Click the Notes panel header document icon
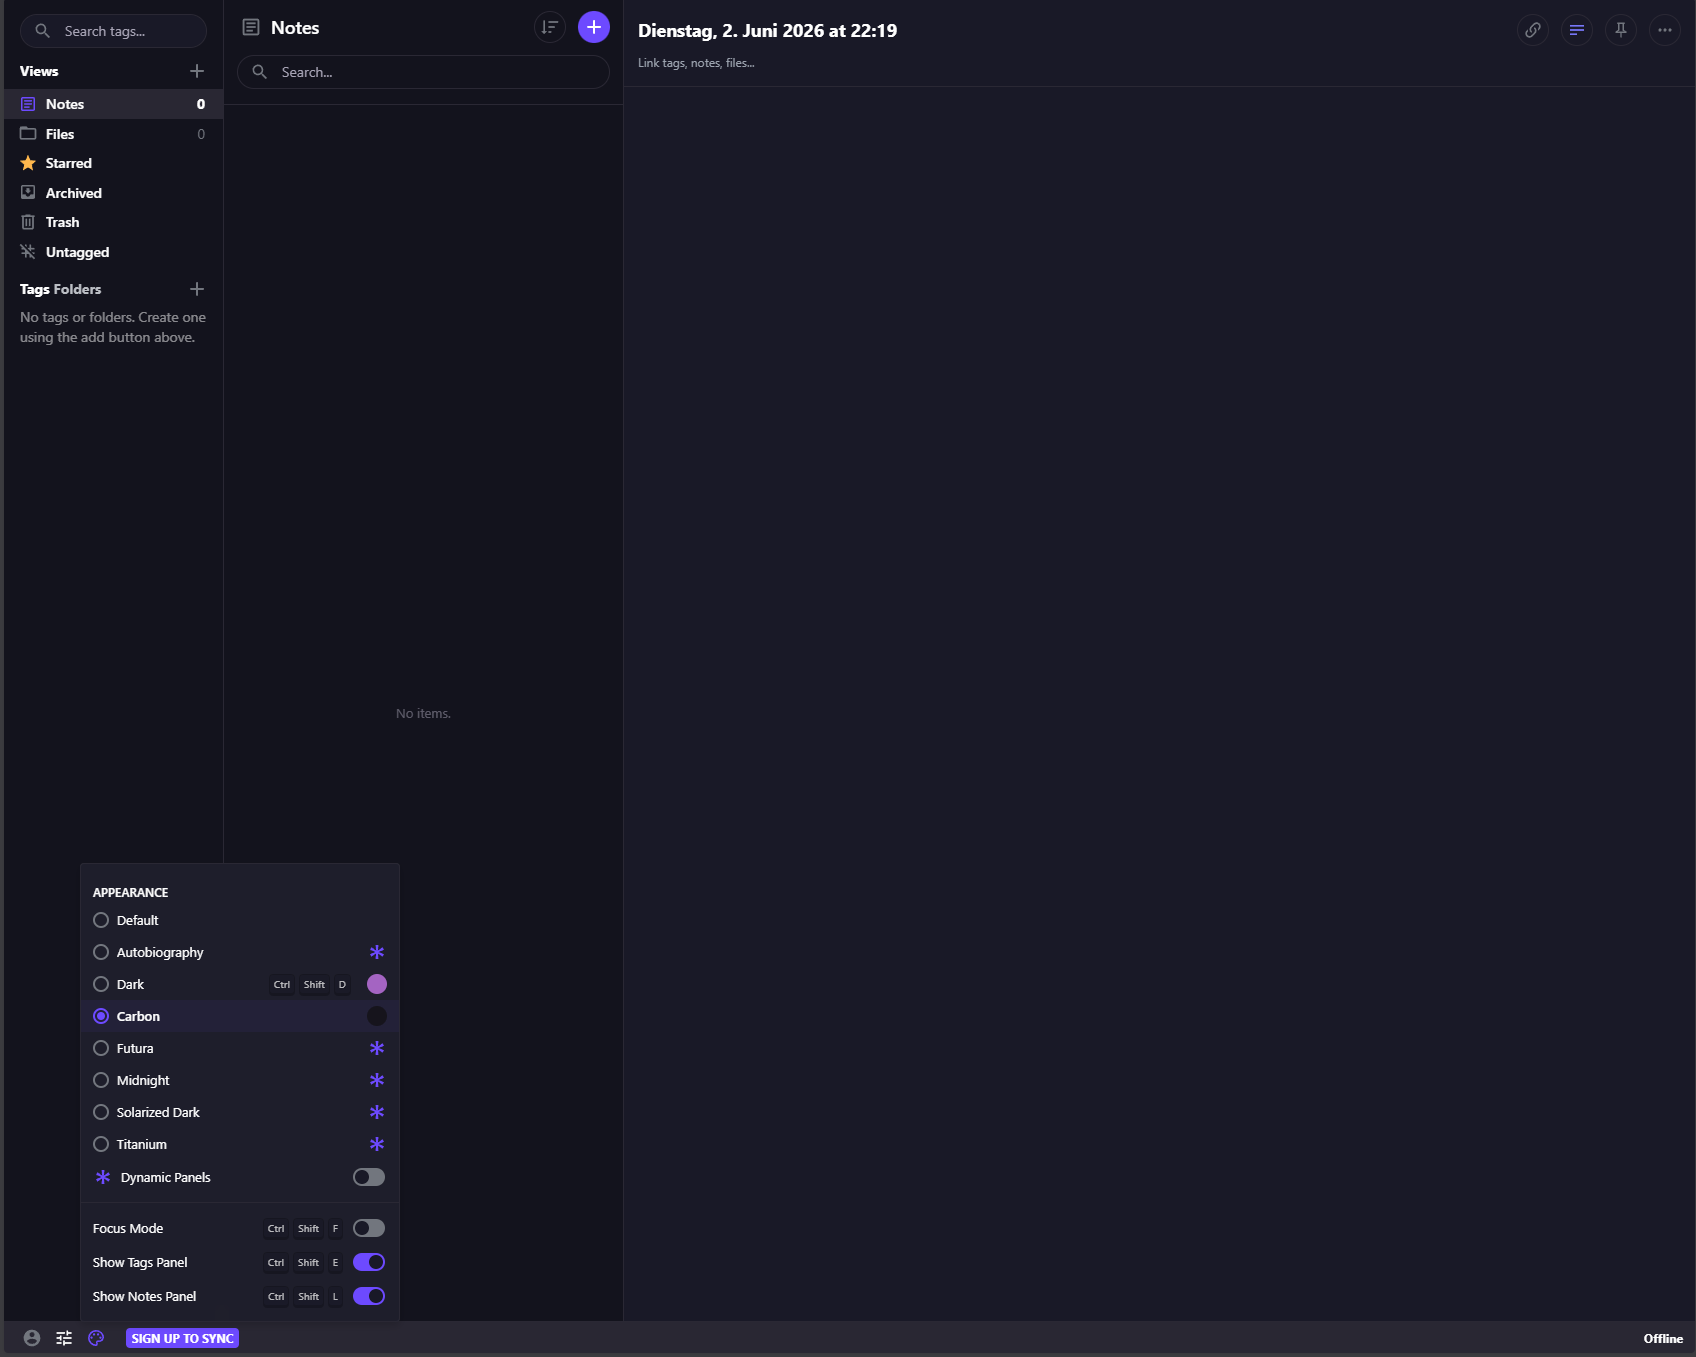 tap(251, 27)
